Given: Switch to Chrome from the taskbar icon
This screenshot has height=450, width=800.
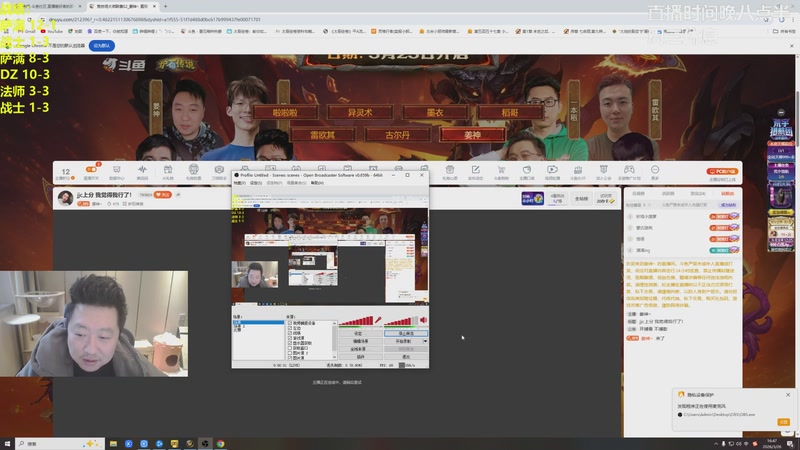Looking at the screenshot, I should pos(220,444).
